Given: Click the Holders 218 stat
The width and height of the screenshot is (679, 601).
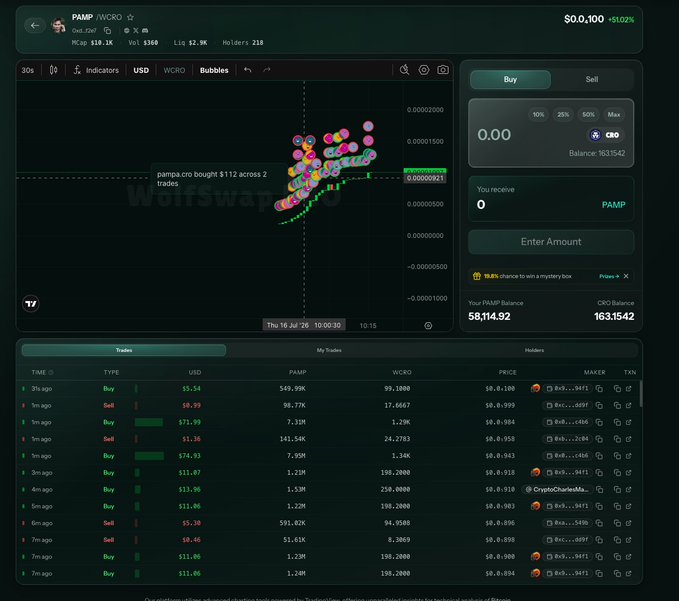Looking at the screenshot, I should pyautogui.click(x=243, y=43).
